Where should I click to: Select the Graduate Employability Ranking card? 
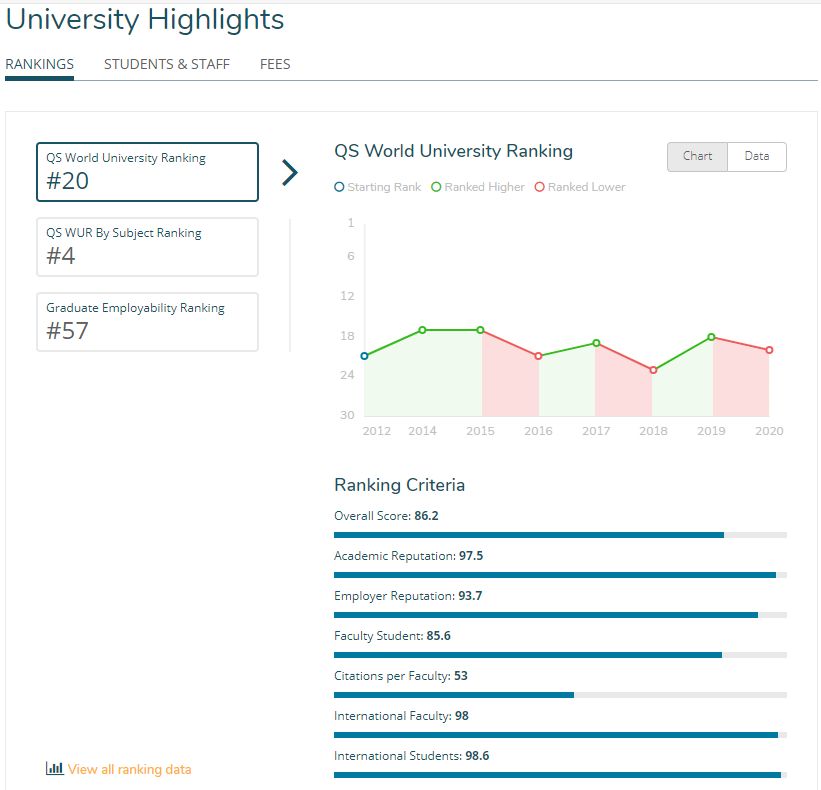[x=147, y=321]
